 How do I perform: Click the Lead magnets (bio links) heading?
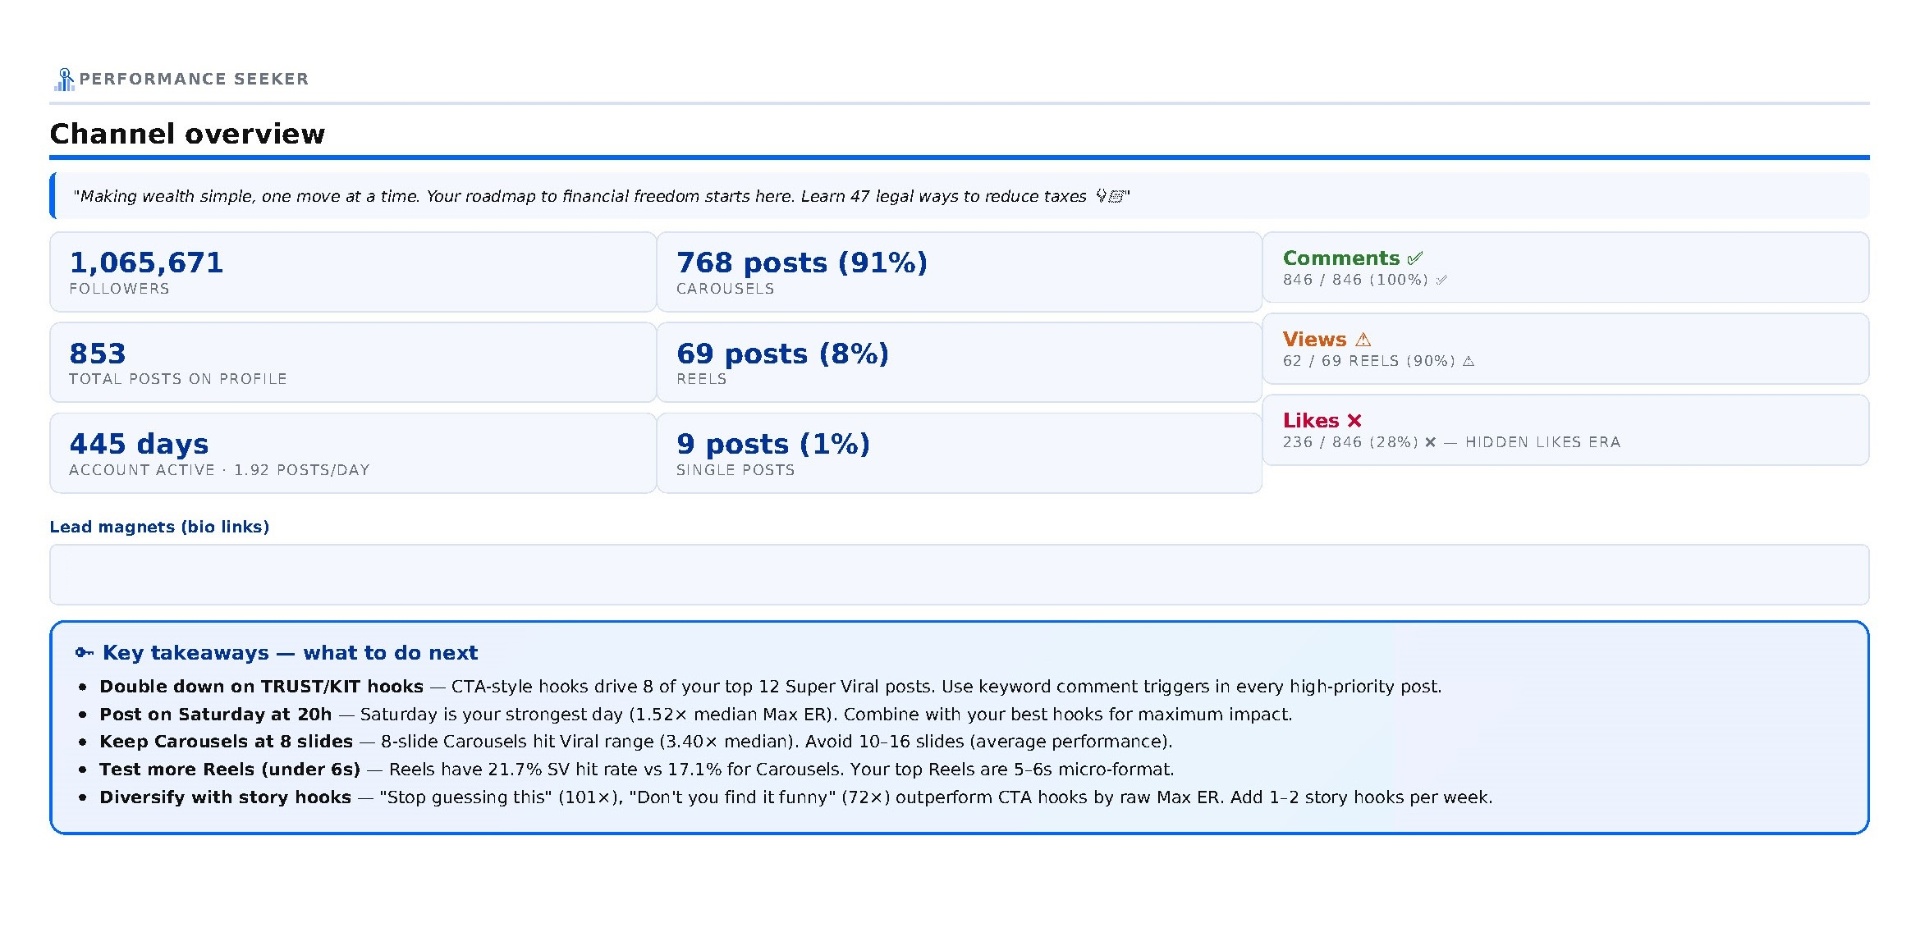point(160,527)
